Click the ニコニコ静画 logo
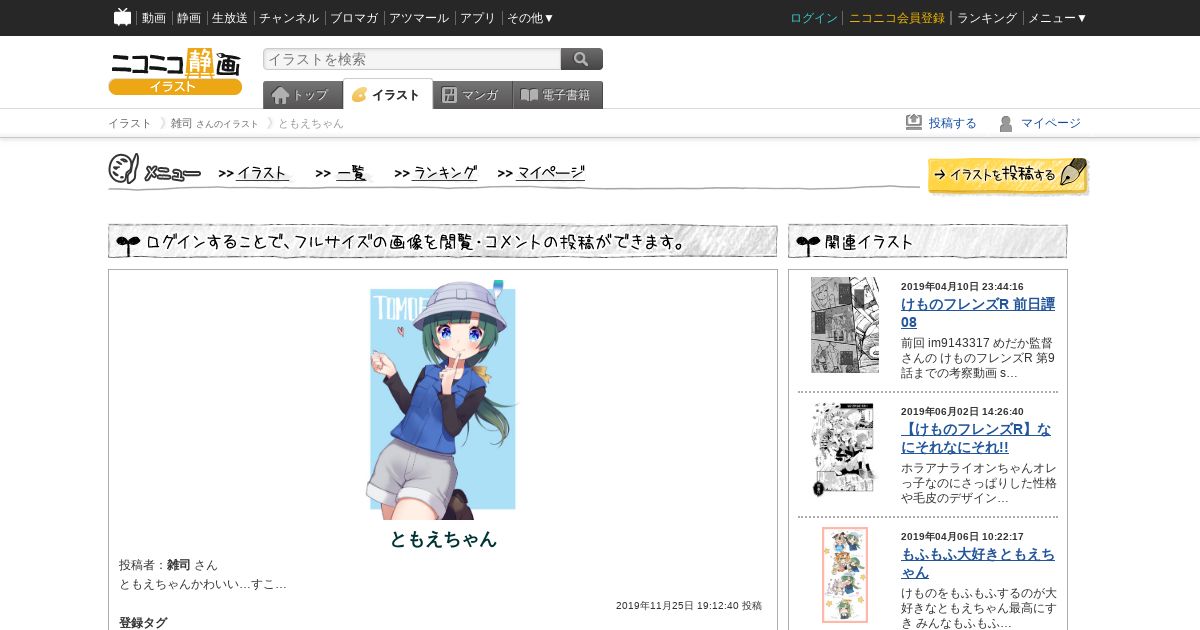The width and height of the screenshot is (1200, 630). pyautogui.click(x=175, y=71)
